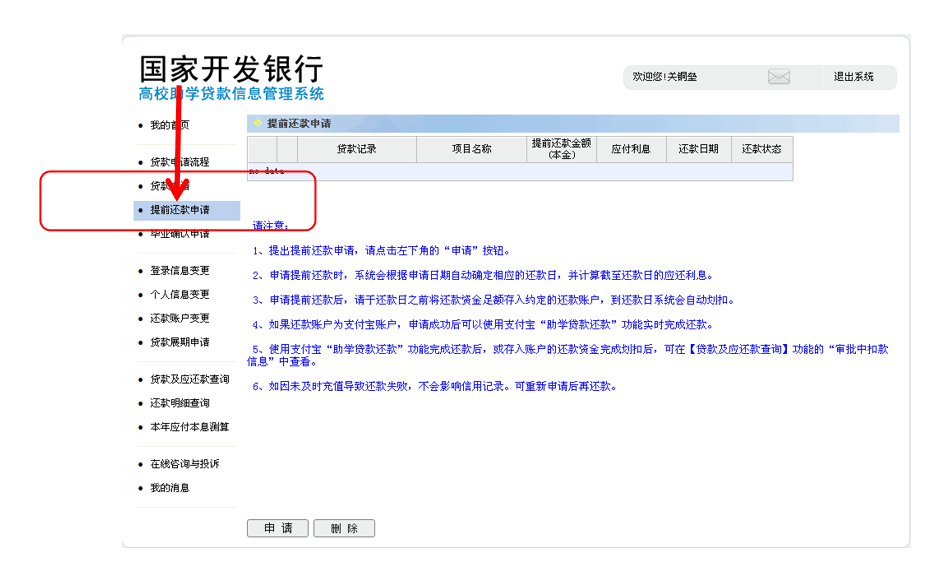The width and height of the screenshot is (946, 564).
Task: Click the 还款状态 column header
Action: [x=761, y=149]
